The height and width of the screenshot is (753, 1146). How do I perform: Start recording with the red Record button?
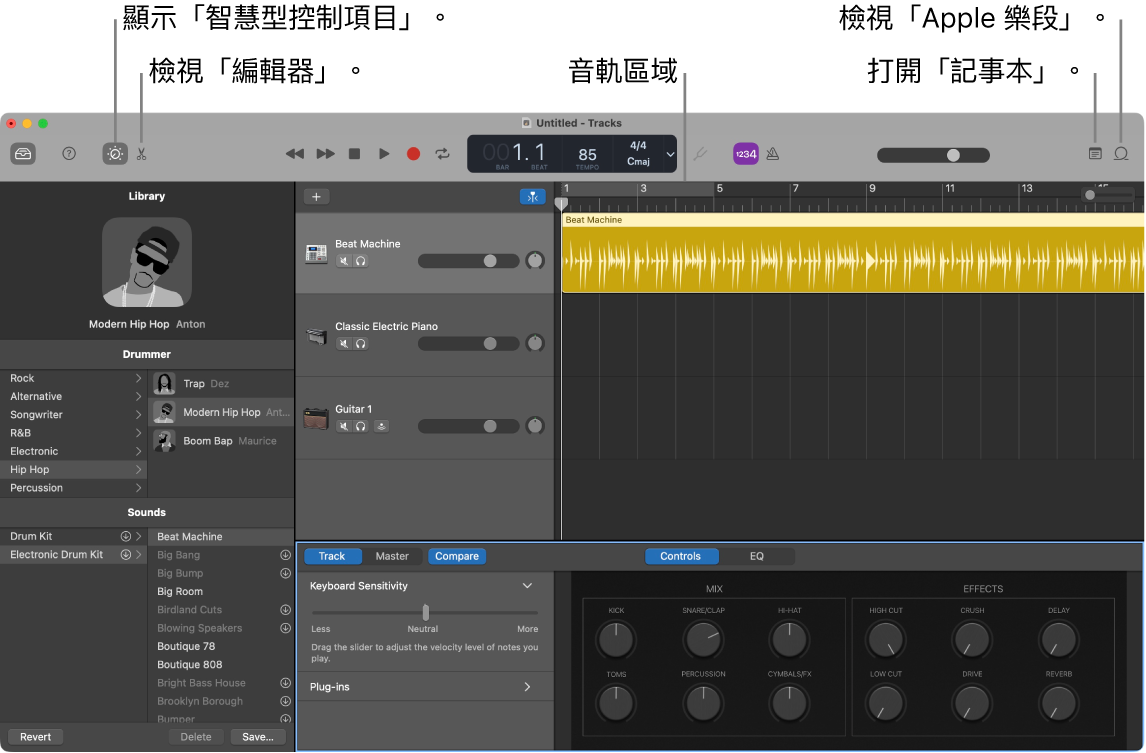click(413, 153)
